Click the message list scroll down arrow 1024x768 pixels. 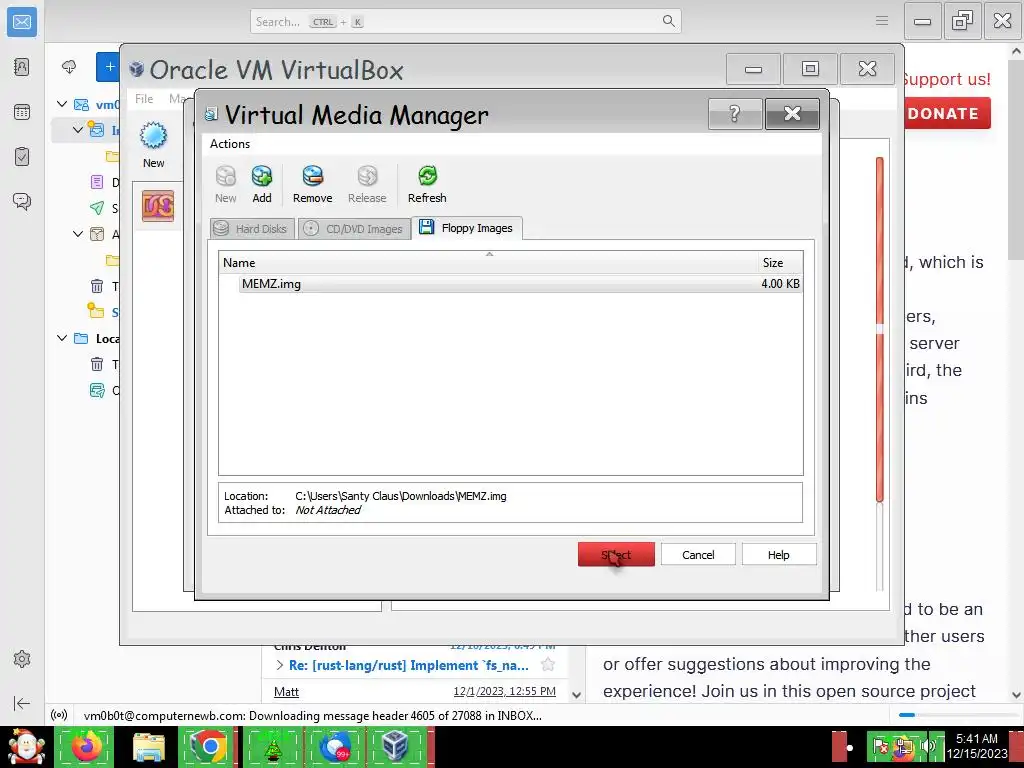(x=577, y=695)
